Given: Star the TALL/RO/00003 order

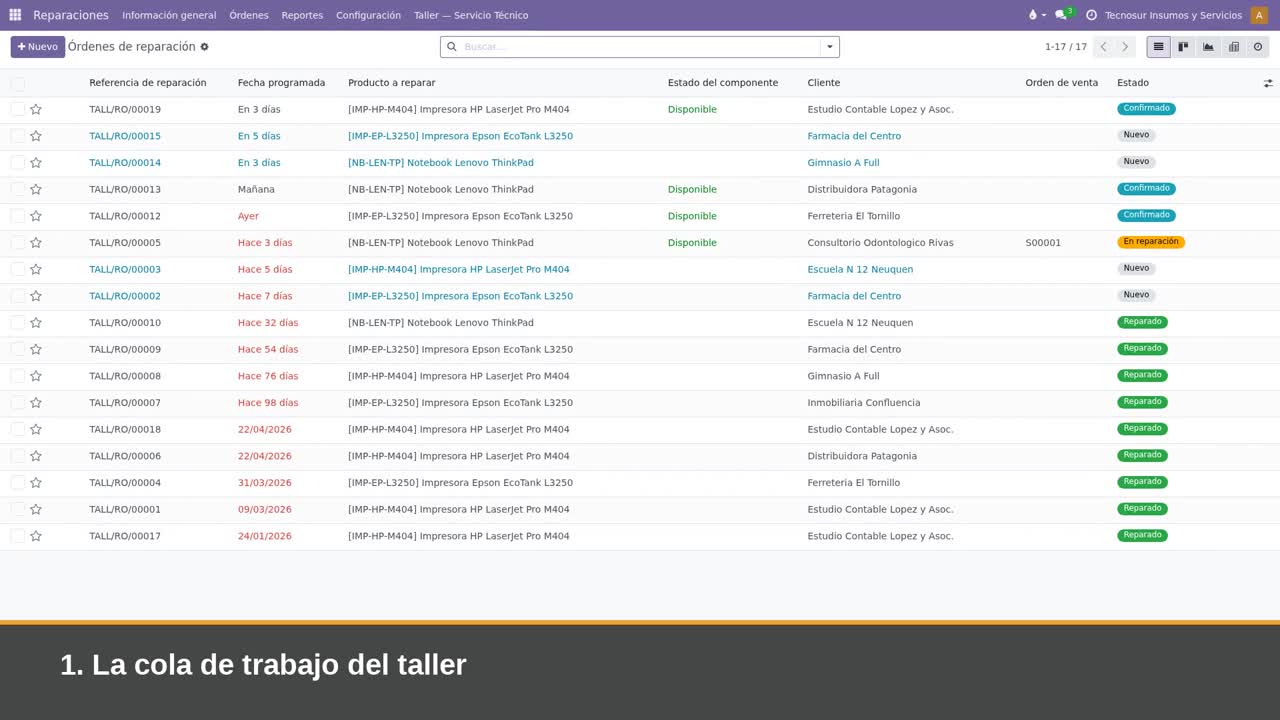Looking at the screenshot, I should pyautogui.click(x=36, y=269).
